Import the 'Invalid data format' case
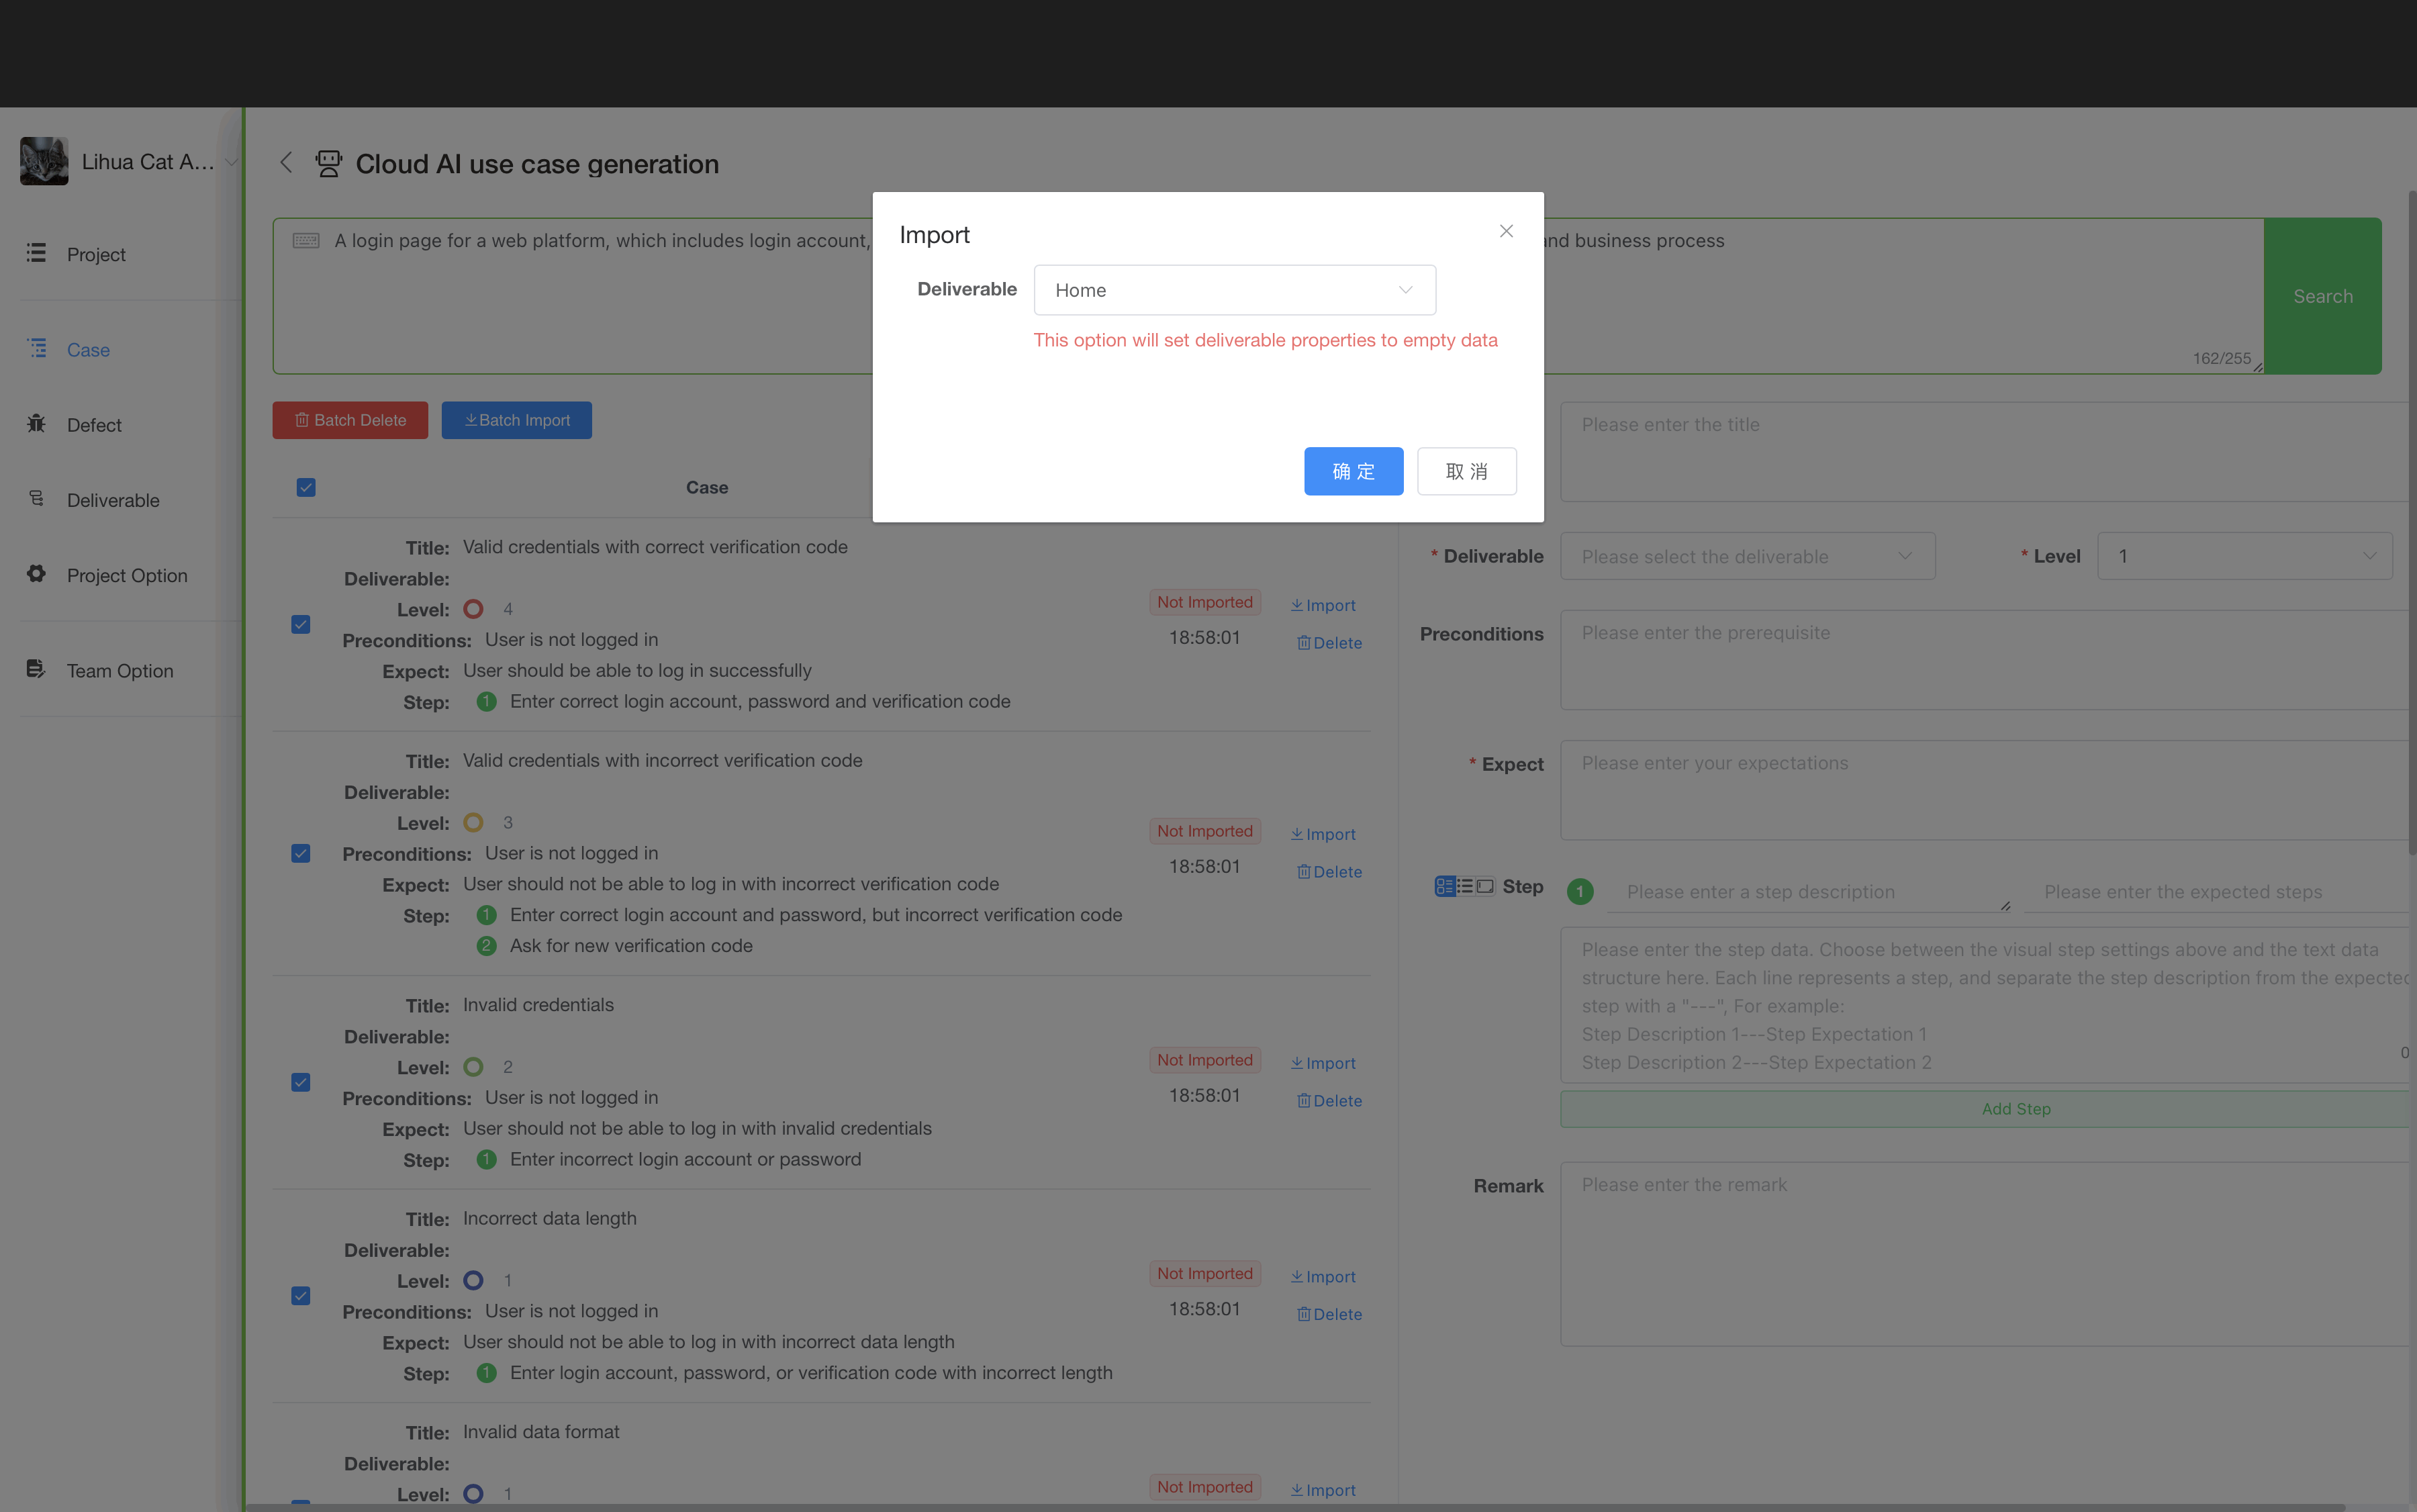 pyautogui.click(x=1323, y=1490)
